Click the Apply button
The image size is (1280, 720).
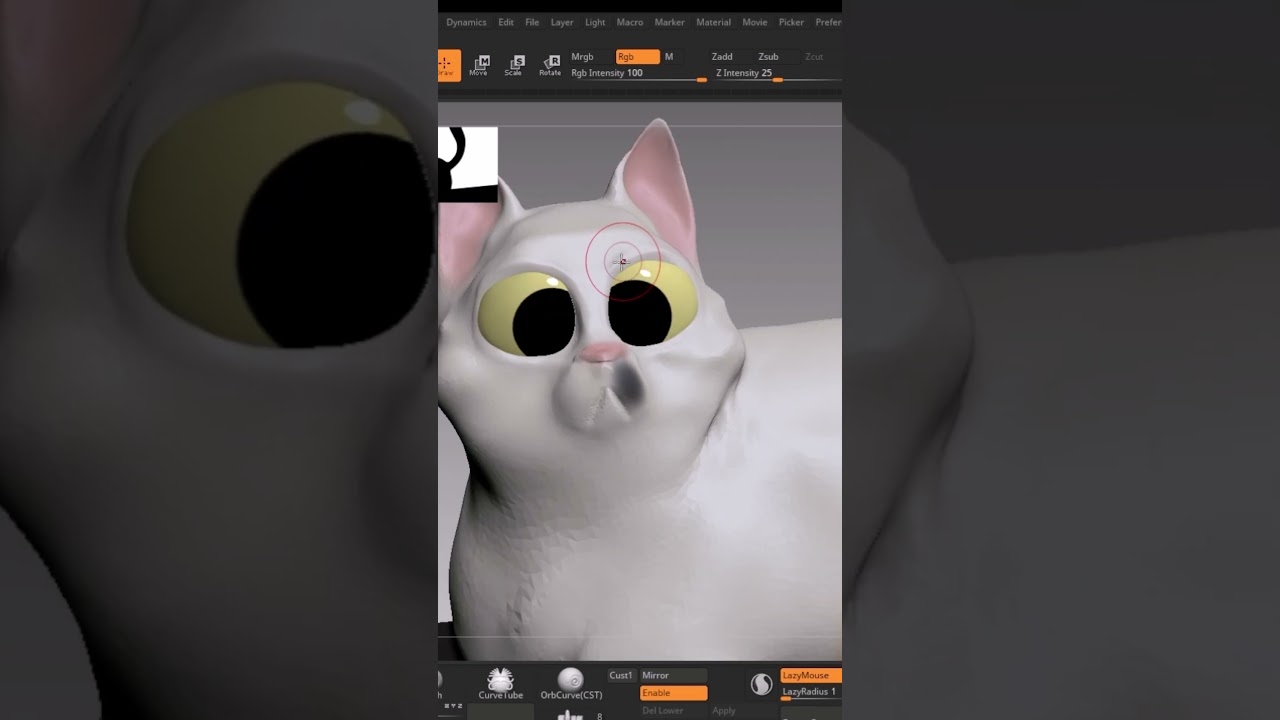click(x=724, y=711)
